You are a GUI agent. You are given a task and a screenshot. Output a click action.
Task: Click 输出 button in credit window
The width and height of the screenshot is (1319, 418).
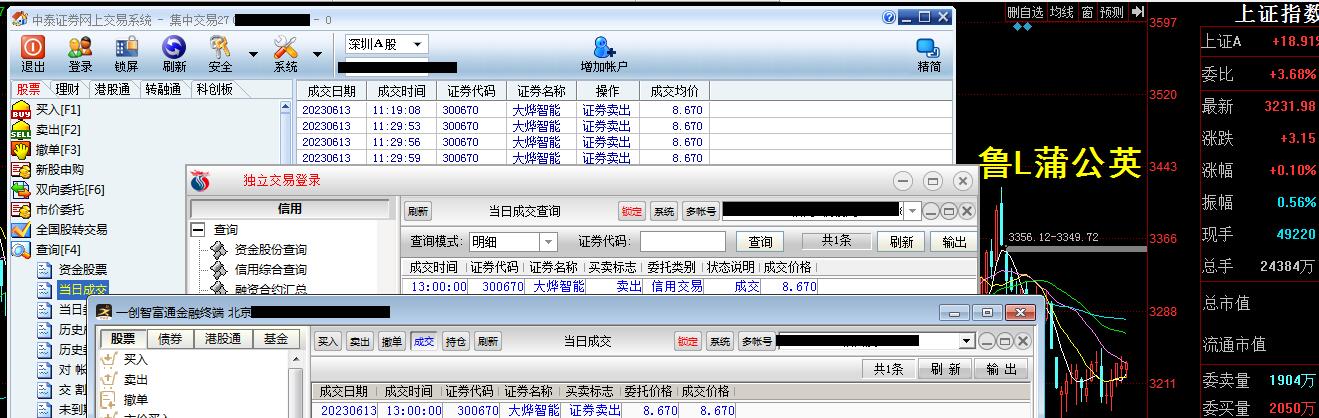(x=953, y=242)
